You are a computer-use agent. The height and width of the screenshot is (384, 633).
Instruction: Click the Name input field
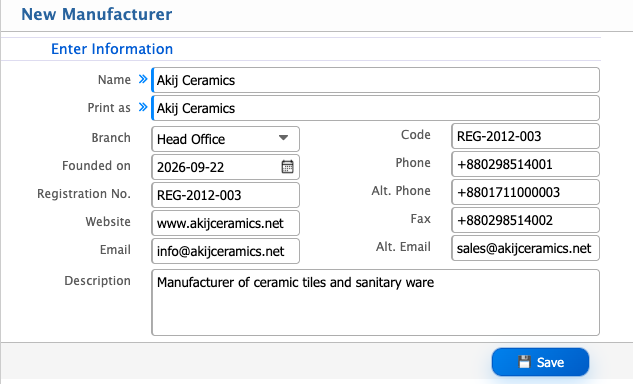pyautogui.click(x=375, y=80)
